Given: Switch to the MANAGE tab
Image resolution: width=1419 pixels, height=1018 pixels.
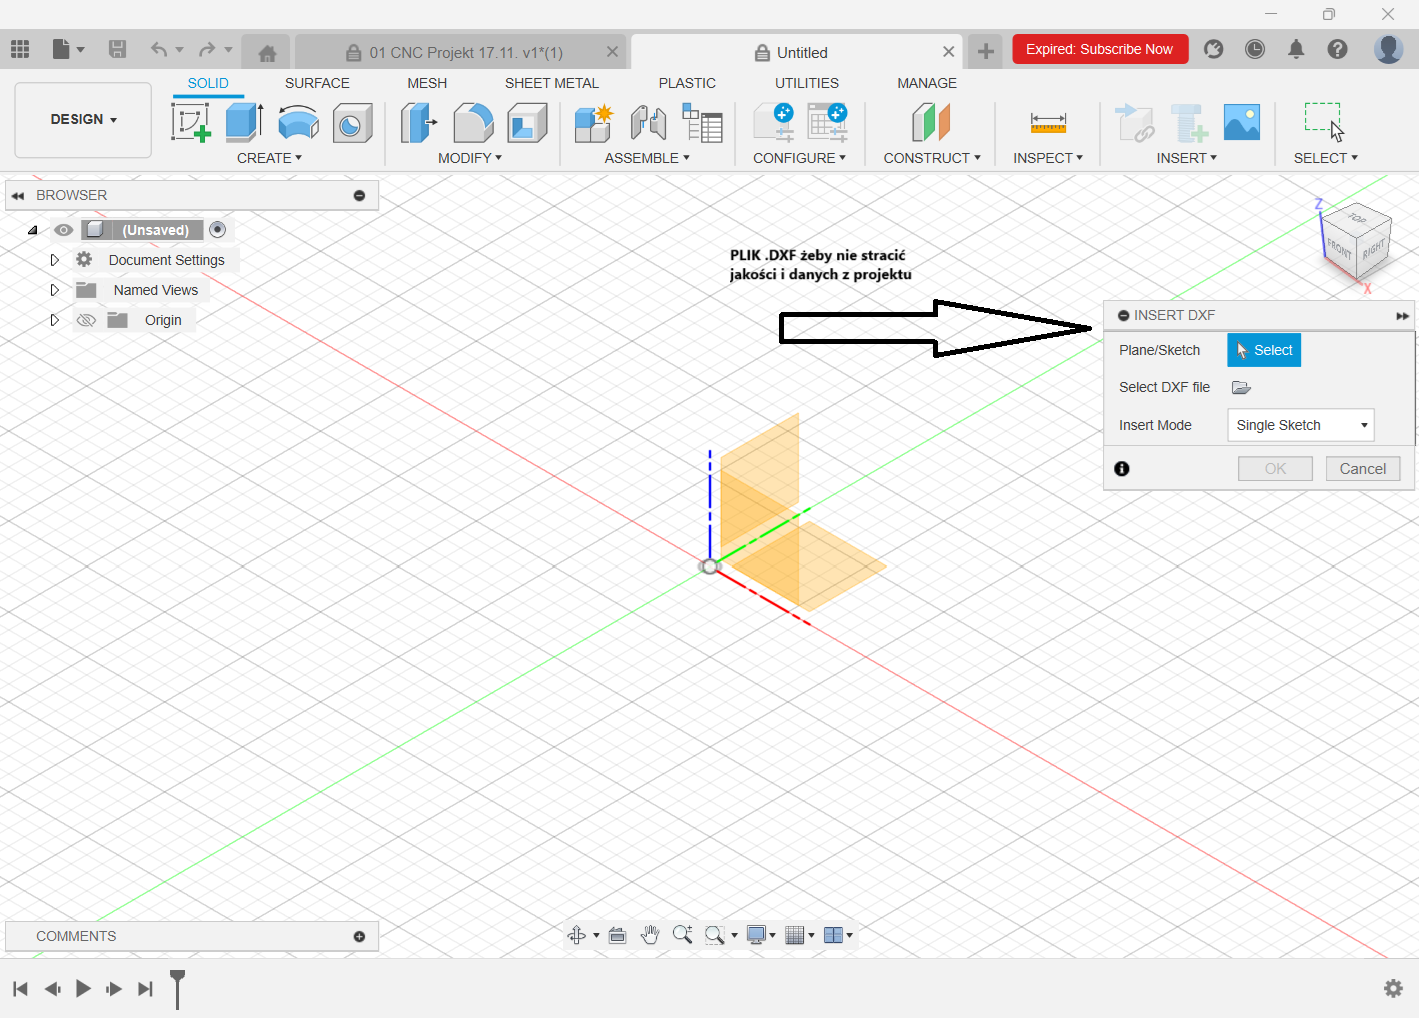Looking at the screenshot, I should tap(927, 83).
